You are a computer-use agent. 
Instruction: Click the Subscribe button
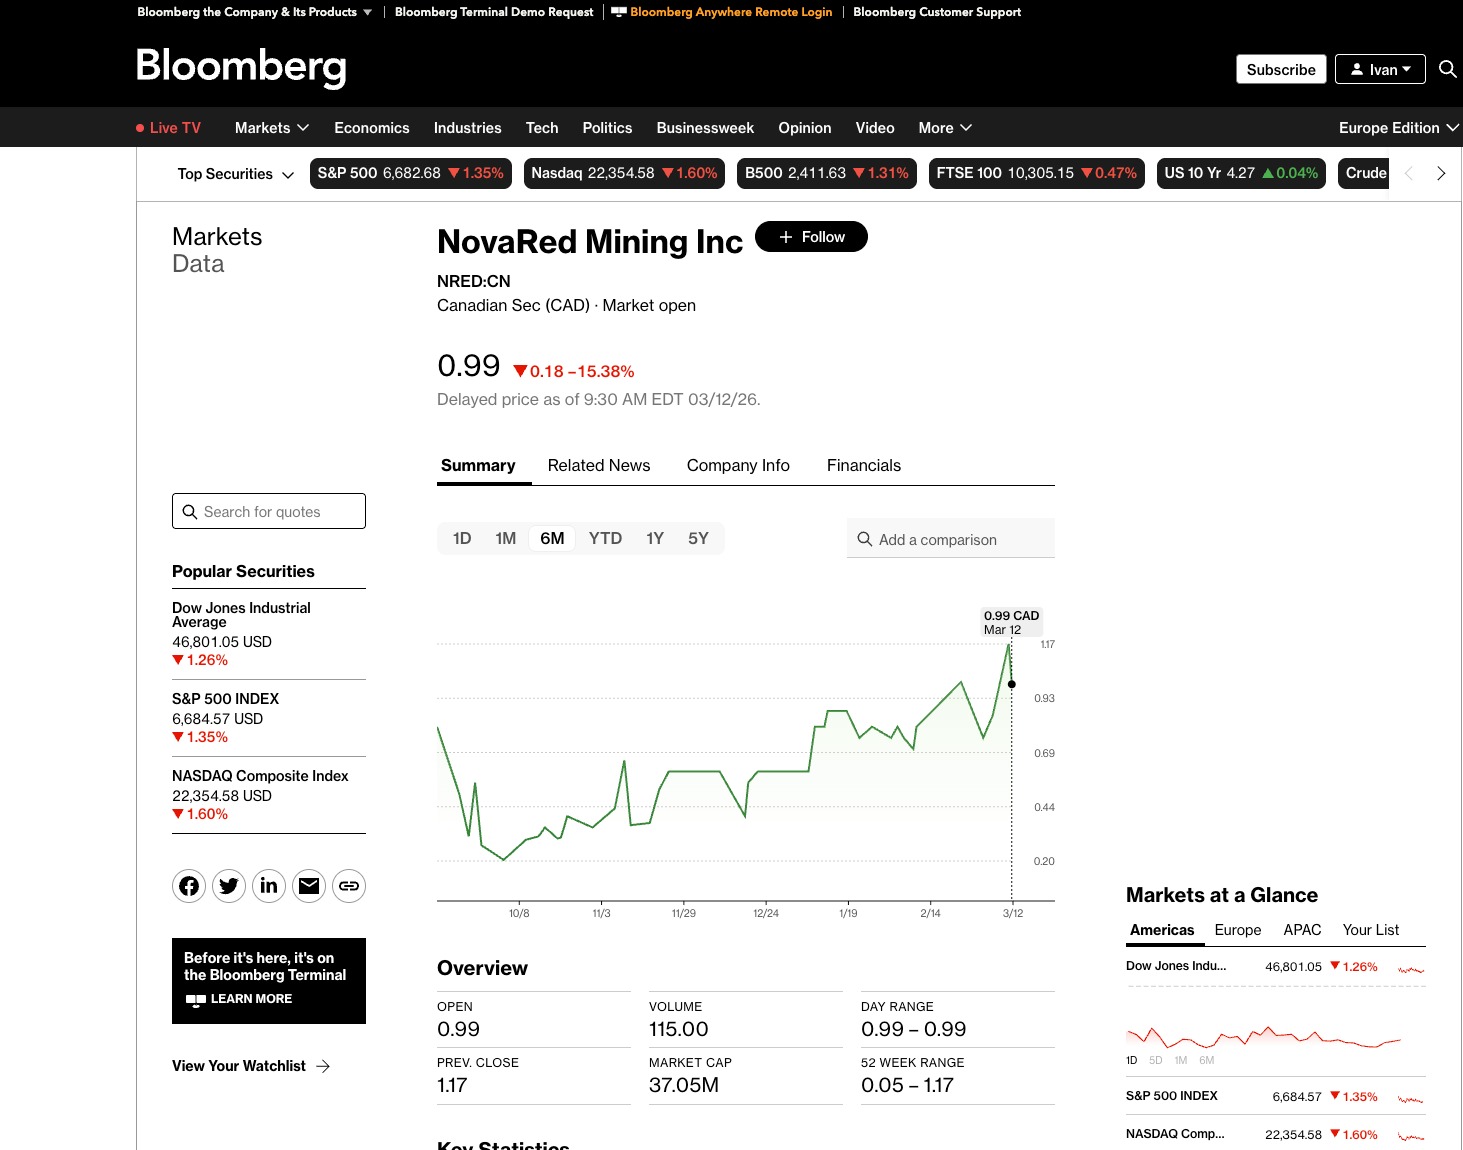coord(1281,69)
